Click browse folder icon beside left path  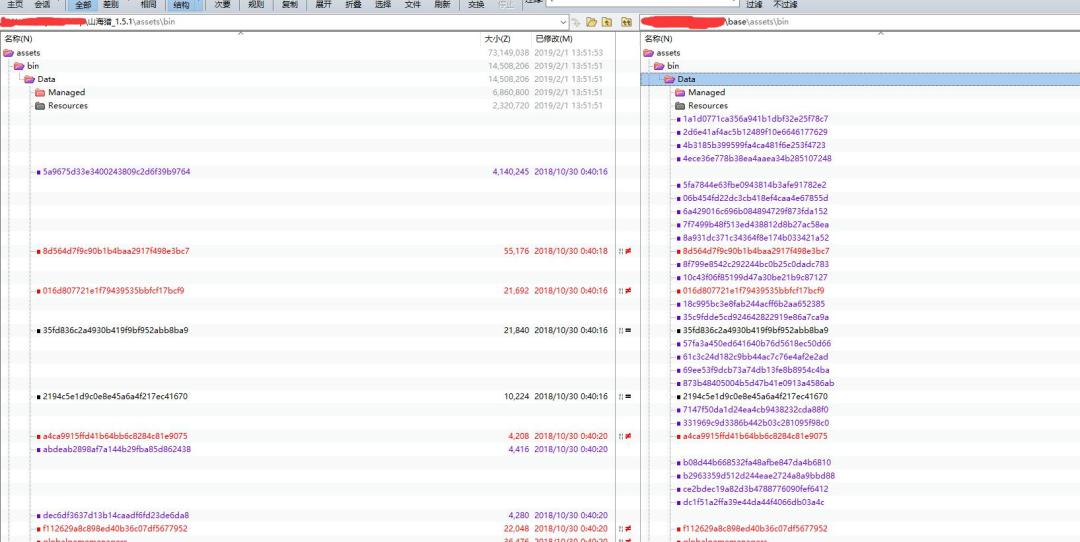(x=592, y=21)
